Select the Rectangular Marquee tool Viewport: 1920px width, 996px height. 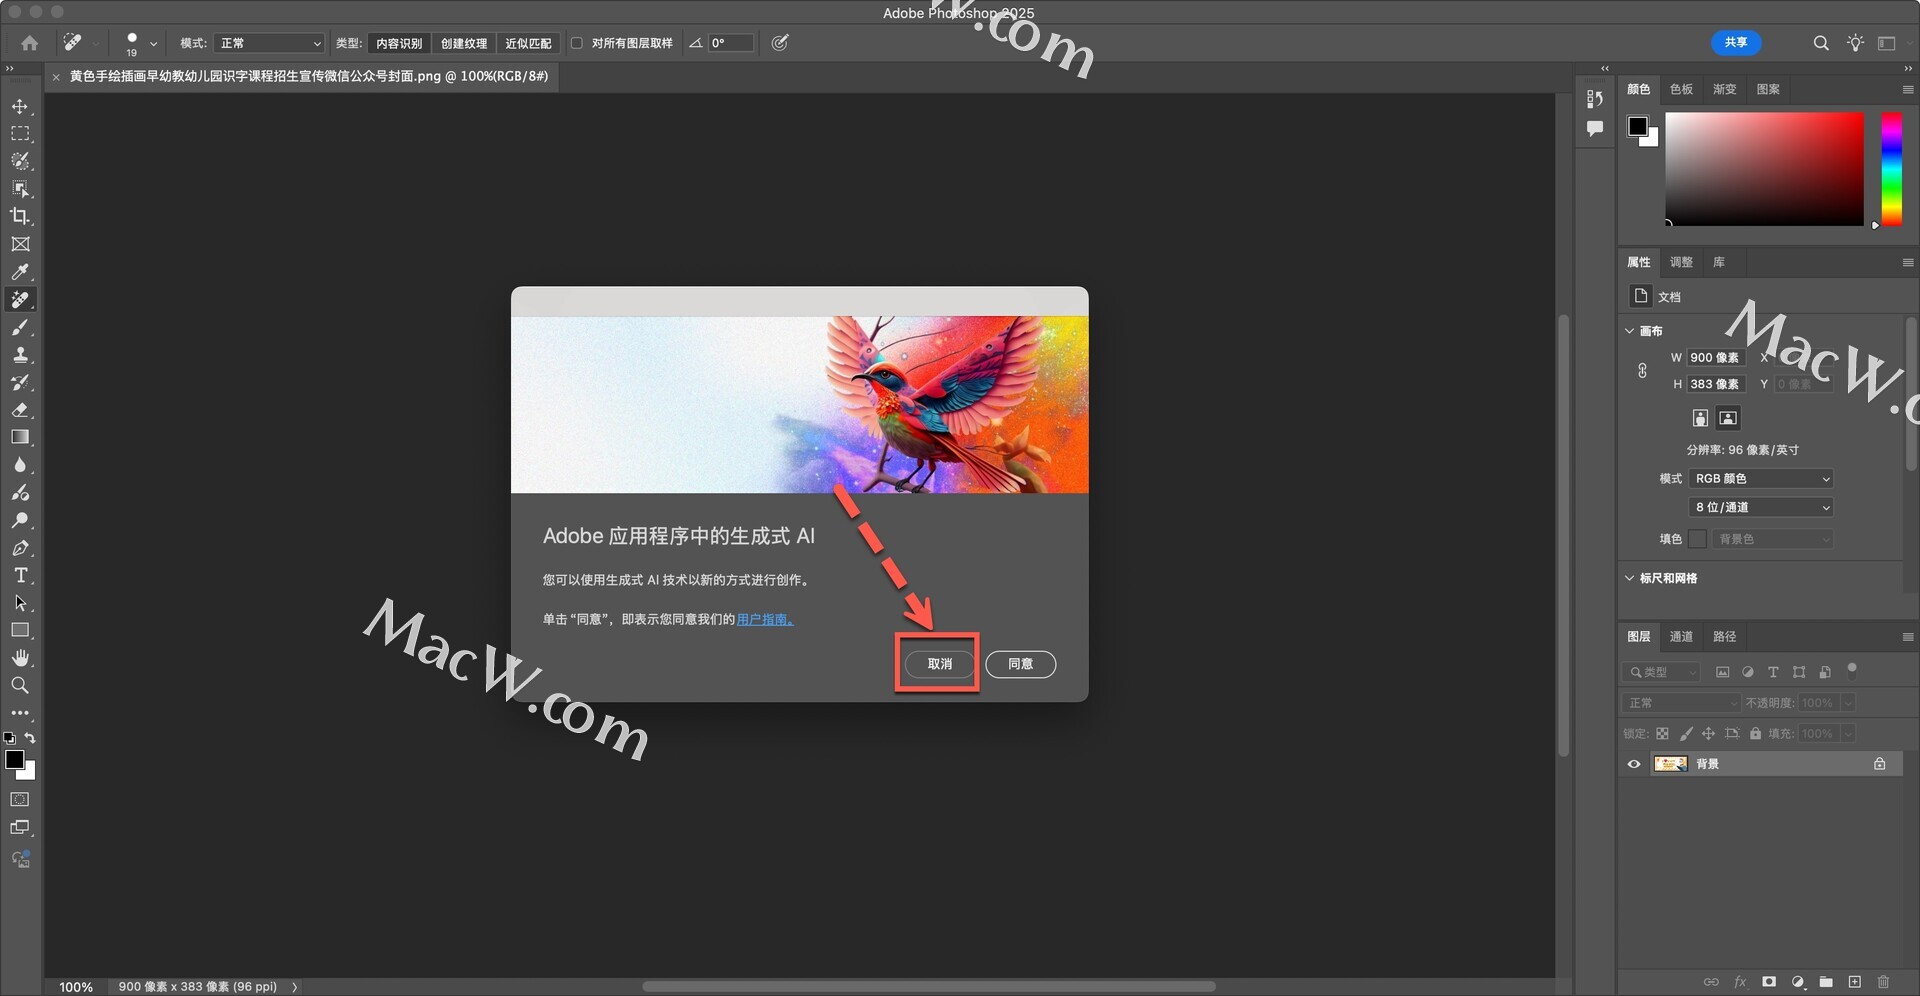(x=20, y=134)
